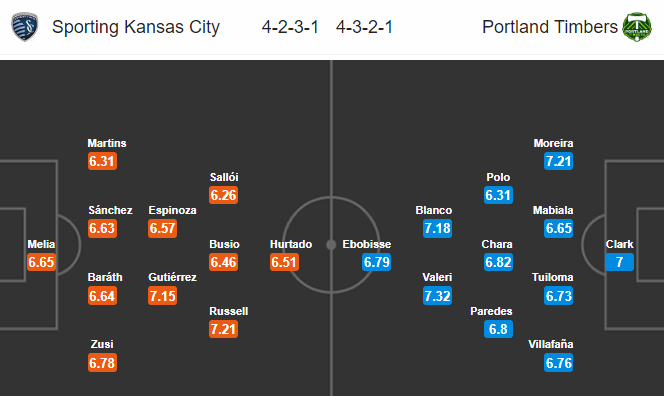Click the Martins player name

coord(107,143)
